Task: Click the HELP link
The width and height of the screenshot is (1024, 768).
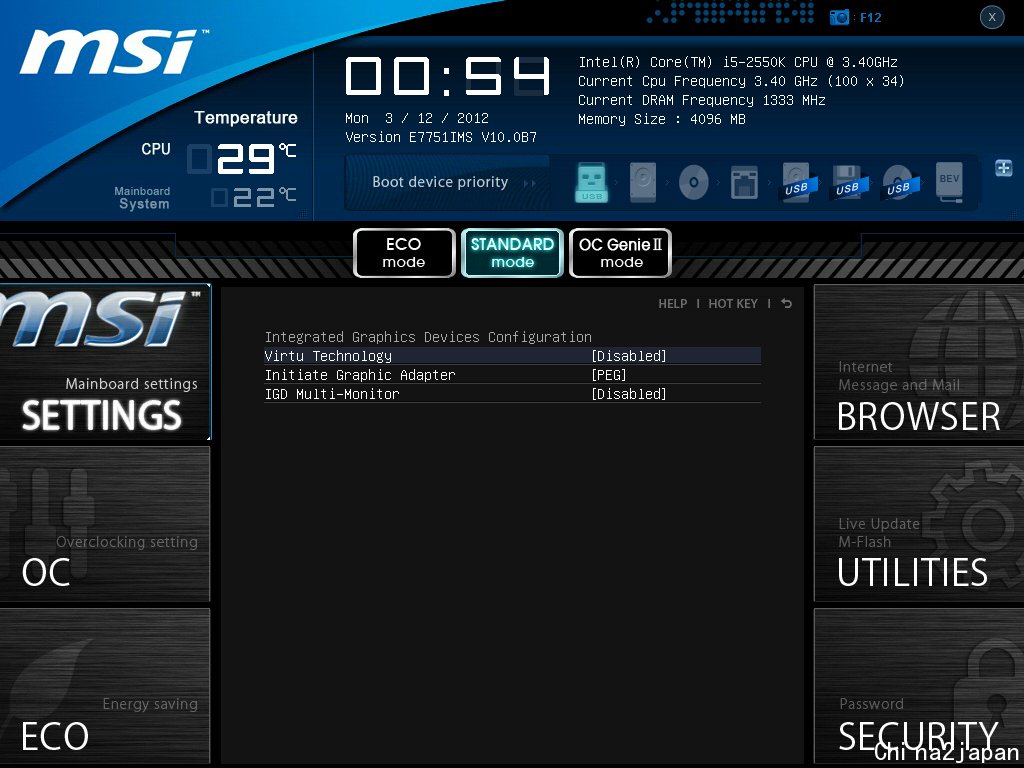Action: tap(673, 304)
